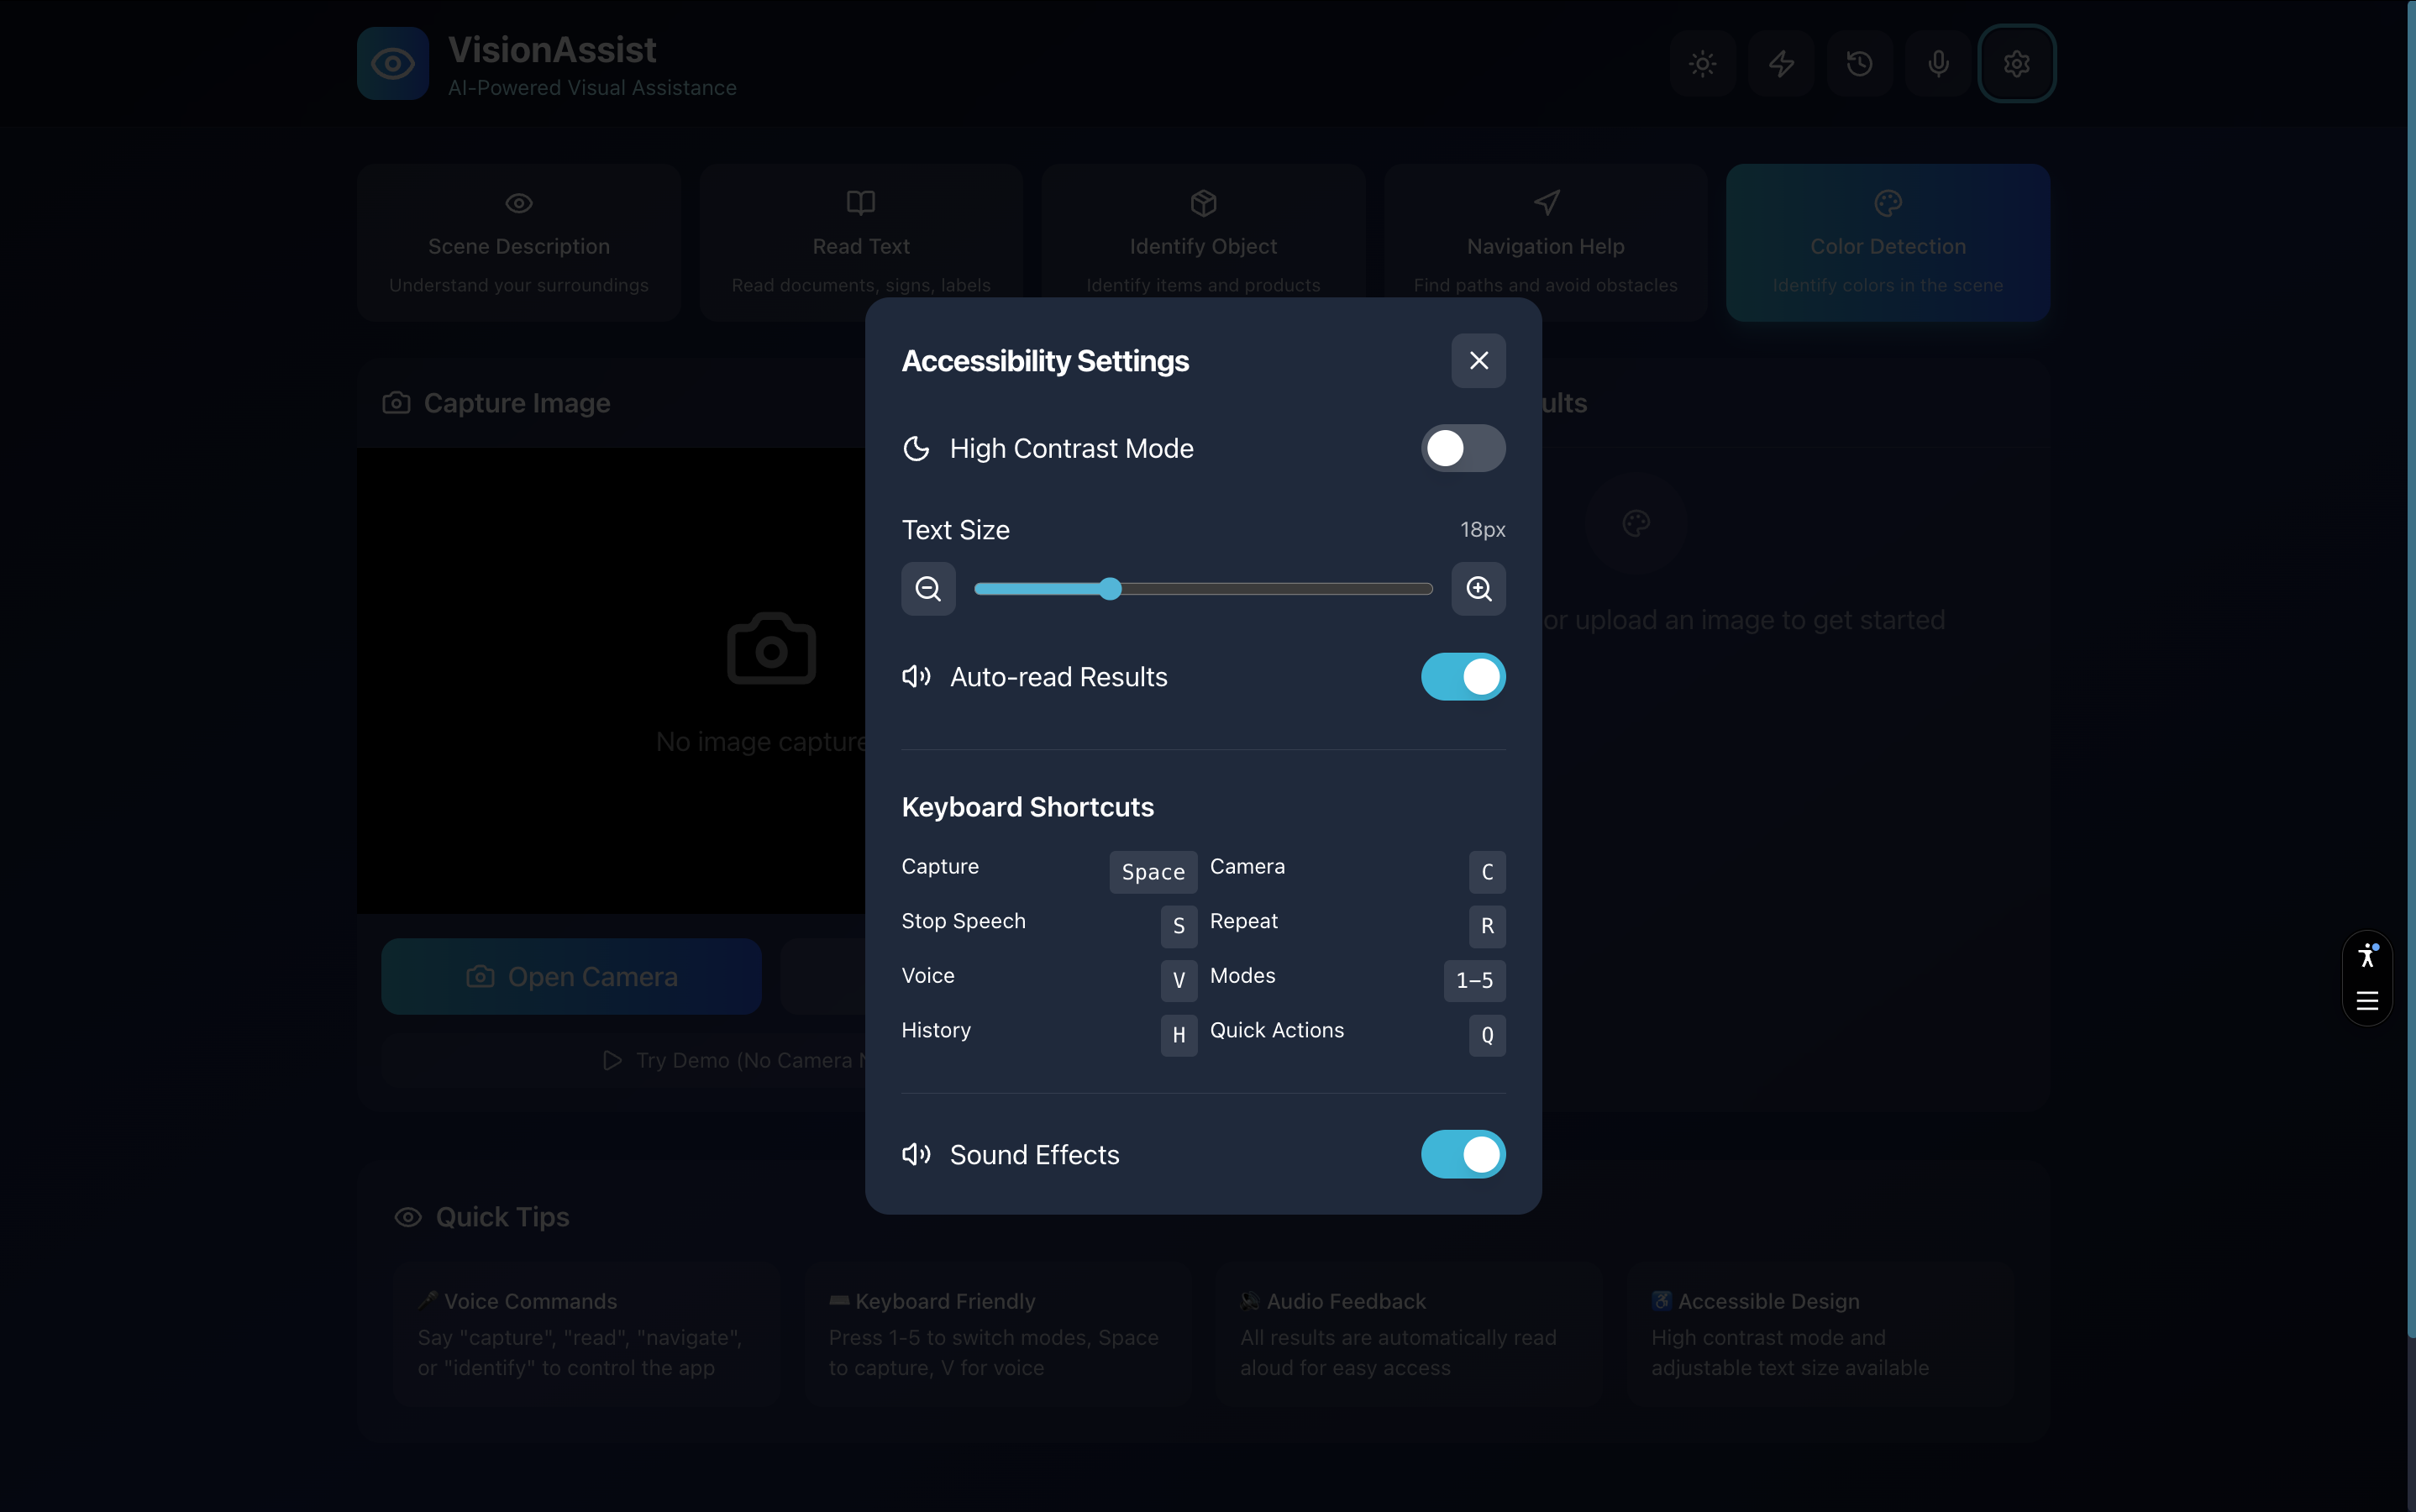The height and width of the screenshot is (1512, 2416).
Task: Activate the microphone voice icon
Action: pos(1938,64)
